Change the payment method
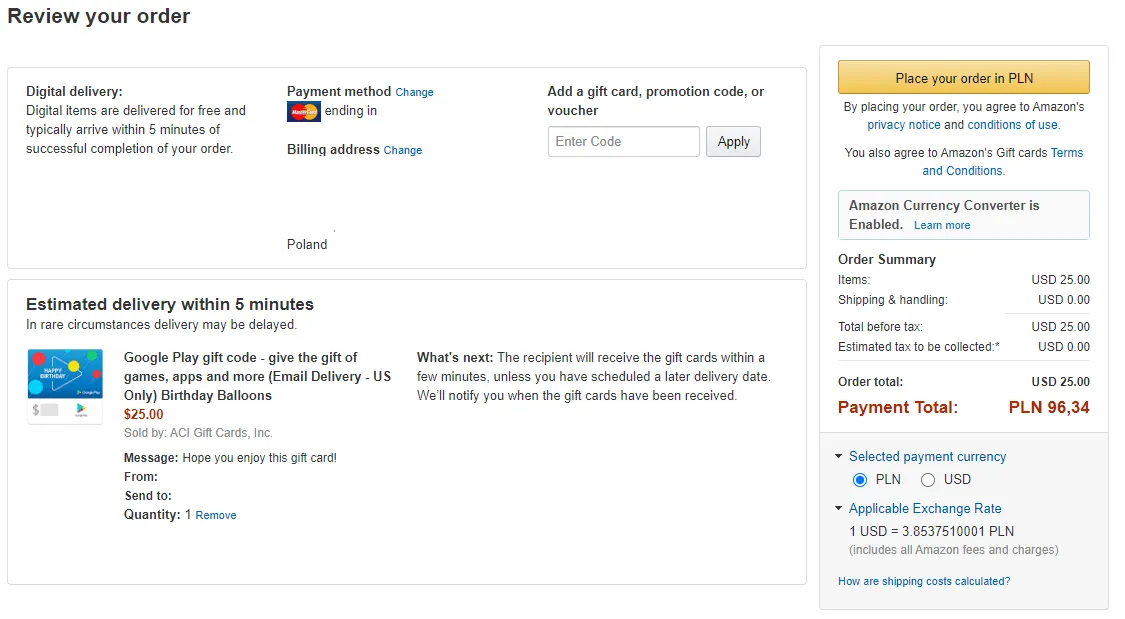1125x619 pixels. tap(414, 93)
